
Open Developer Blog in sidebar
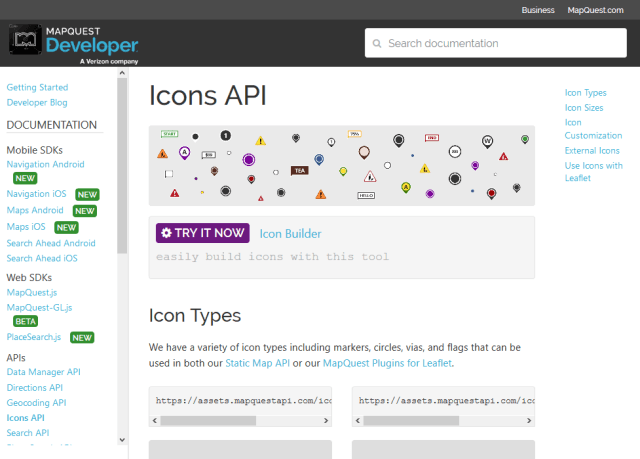[x=37, y=102]
